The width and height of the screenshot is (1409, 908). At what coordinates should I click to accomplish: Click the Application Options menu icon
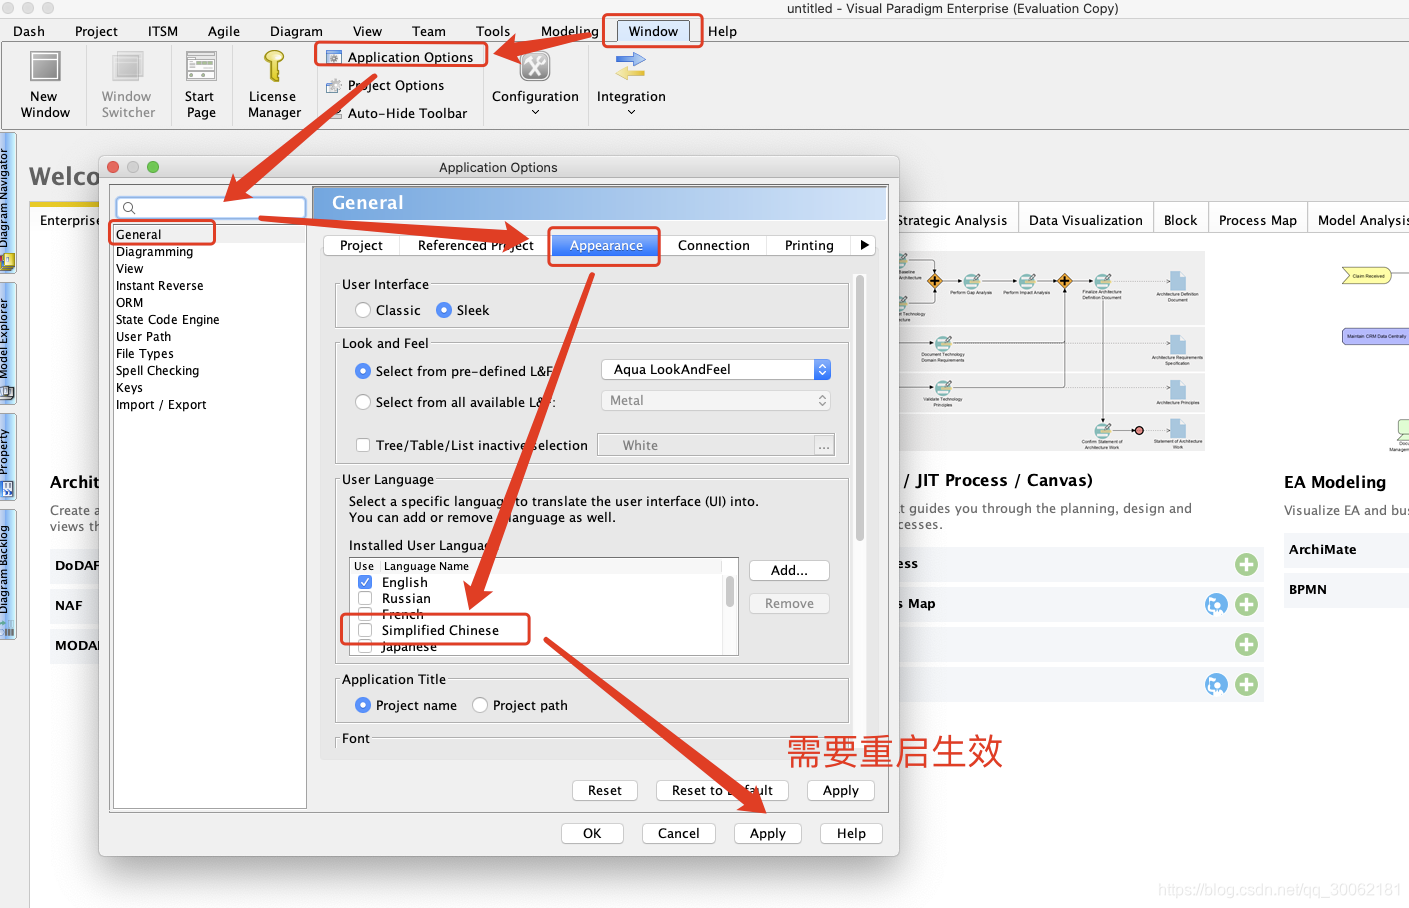coord(334,58)
